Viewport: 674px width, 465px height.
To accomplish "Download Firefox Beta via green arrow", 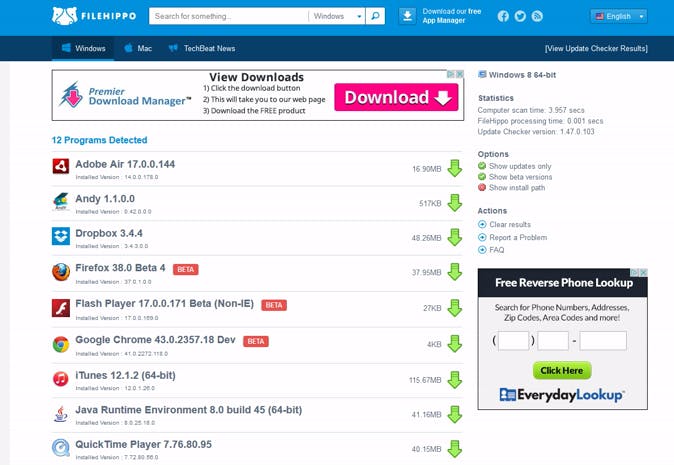I will click(454, 272).
